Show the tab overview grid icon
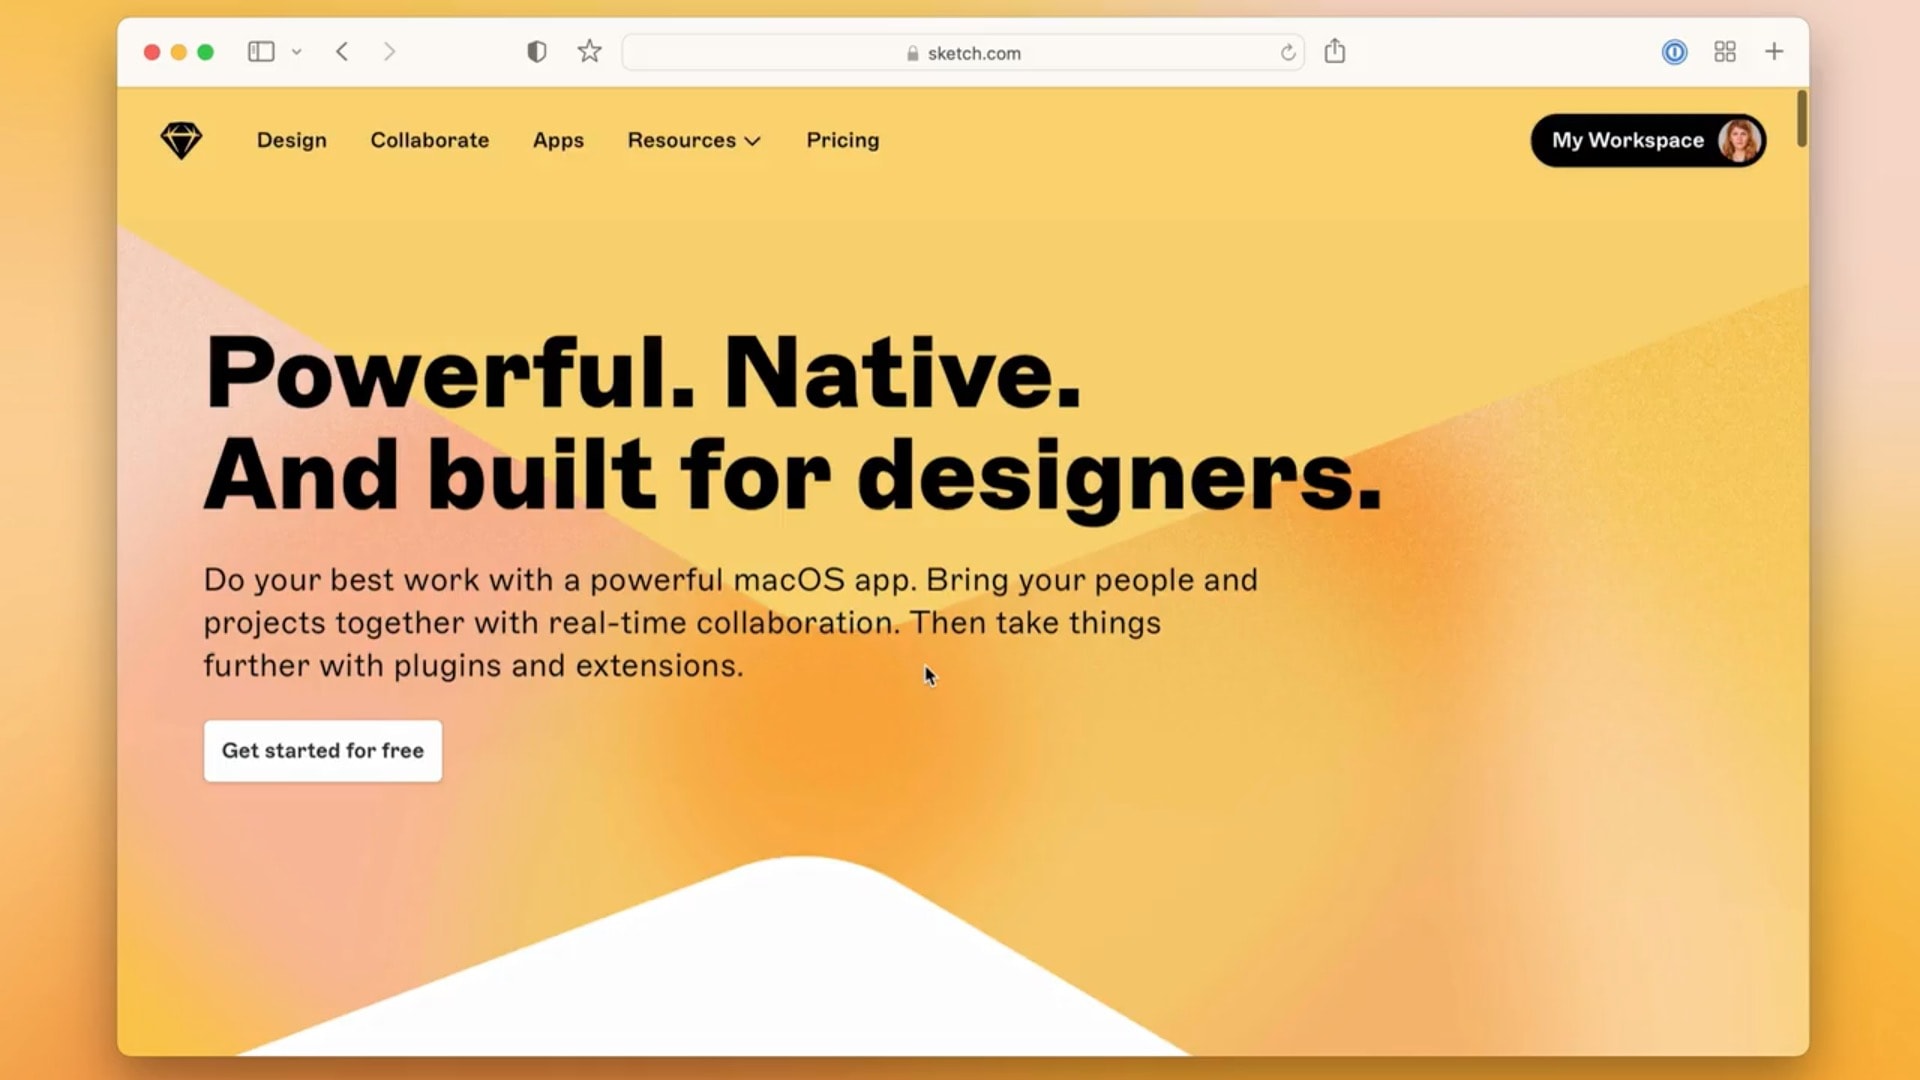1920x1080 pixels. pos(1725,52)
